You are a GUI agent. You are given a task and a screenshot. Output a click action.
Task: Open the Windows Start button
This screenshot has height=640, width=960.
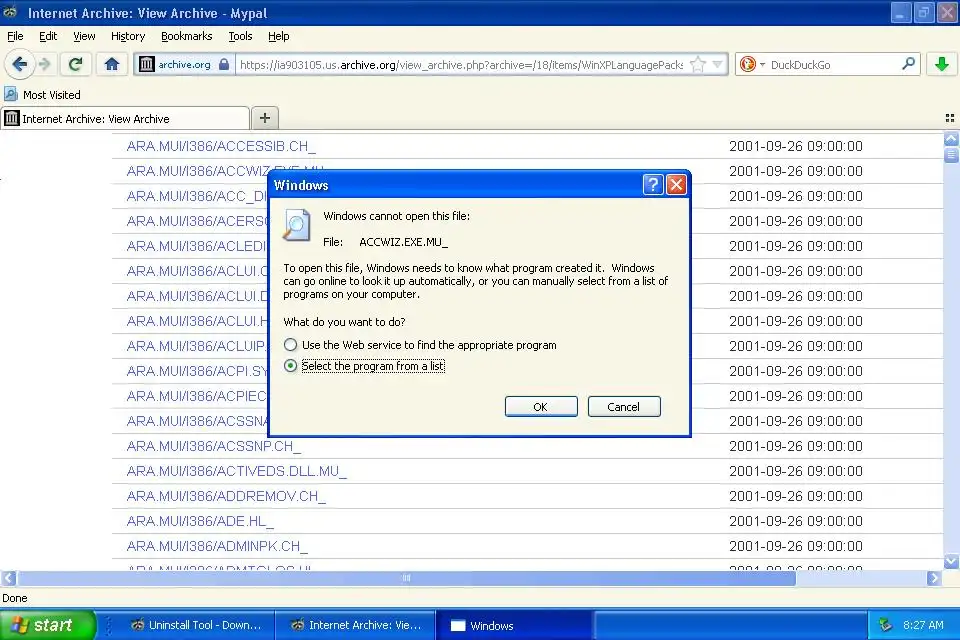(48, 625)
